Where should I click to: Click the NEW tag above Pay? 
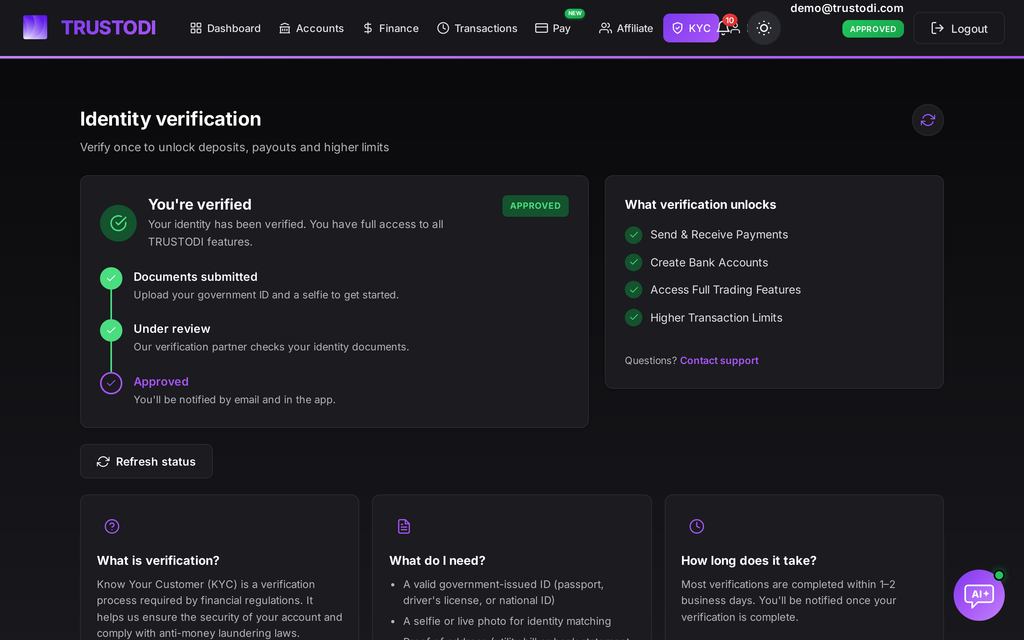575,13
